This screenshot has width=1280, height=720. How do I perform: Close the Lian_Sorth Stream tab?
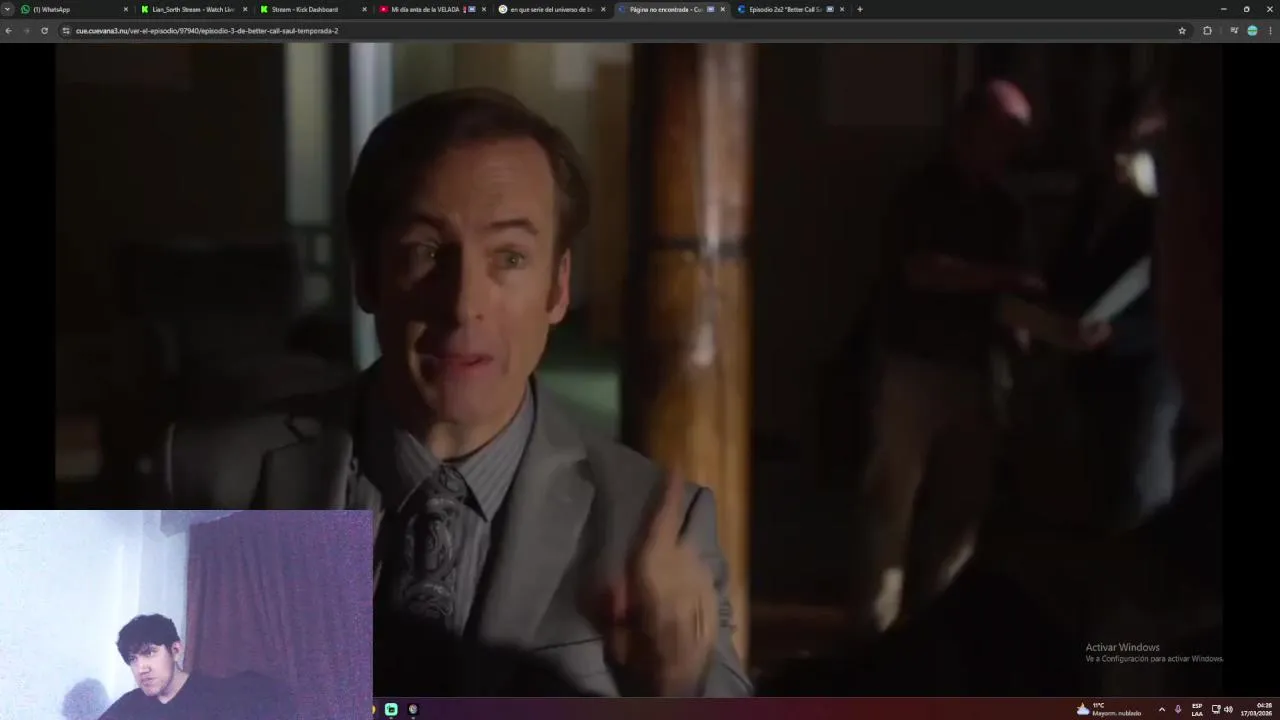click(x=245, y=9)
